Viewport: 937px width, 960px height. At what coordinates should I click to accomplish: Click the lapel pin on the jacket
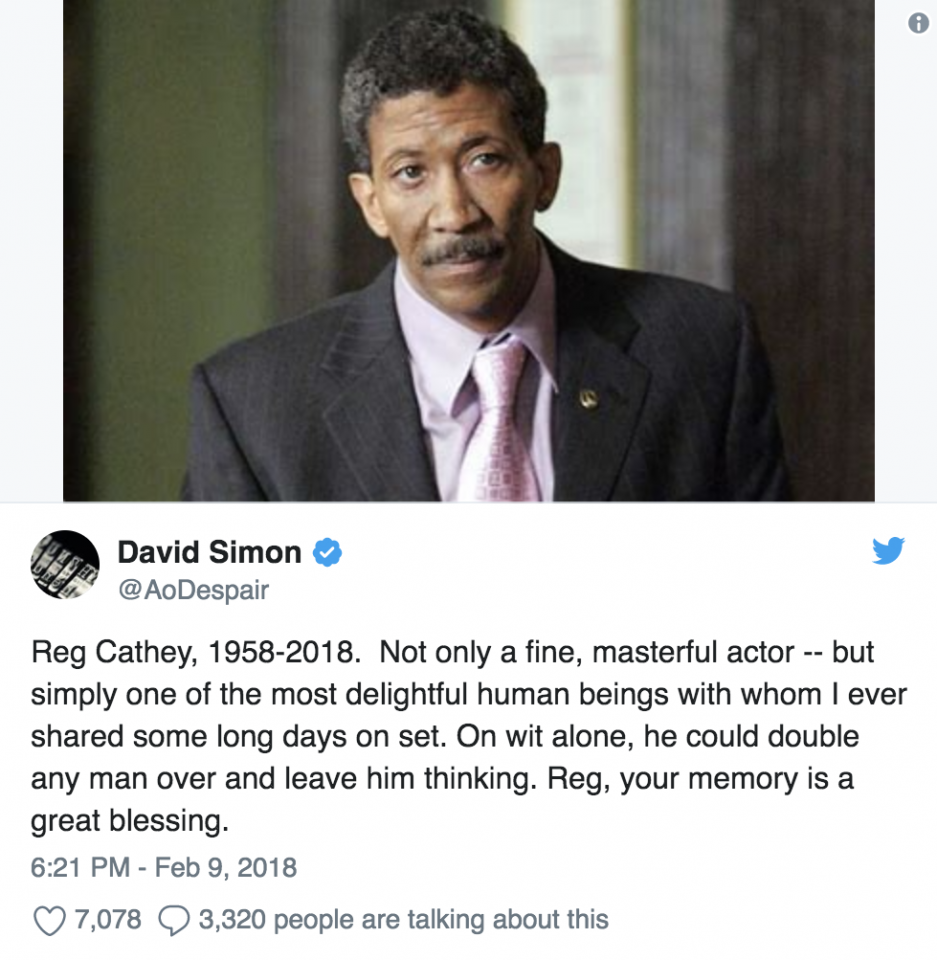589,399
